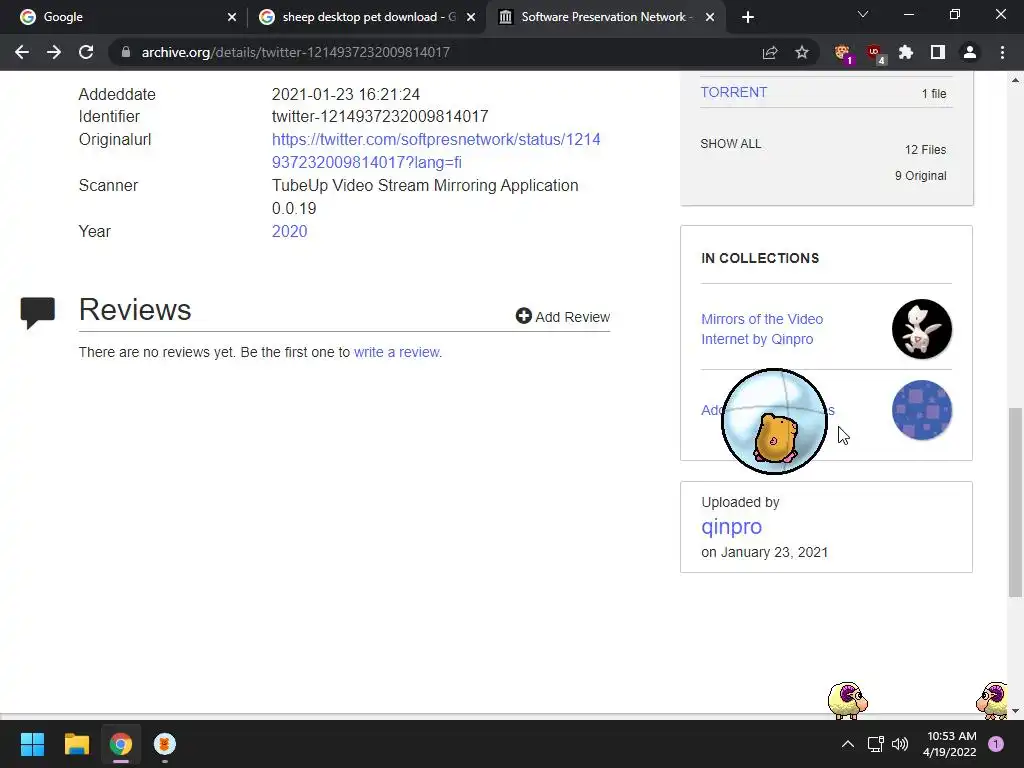Open Chrome three-dot menu

click(1002, 52)
